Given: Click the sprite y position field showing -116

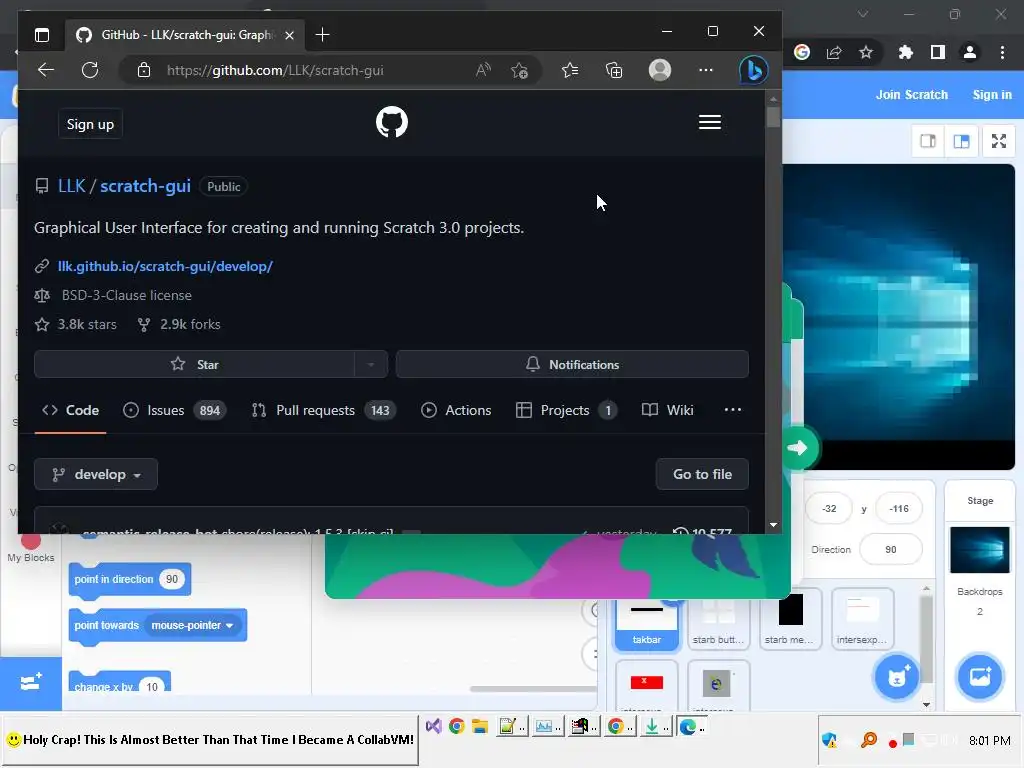Looking at the screenshot, I should coord(899,509).
